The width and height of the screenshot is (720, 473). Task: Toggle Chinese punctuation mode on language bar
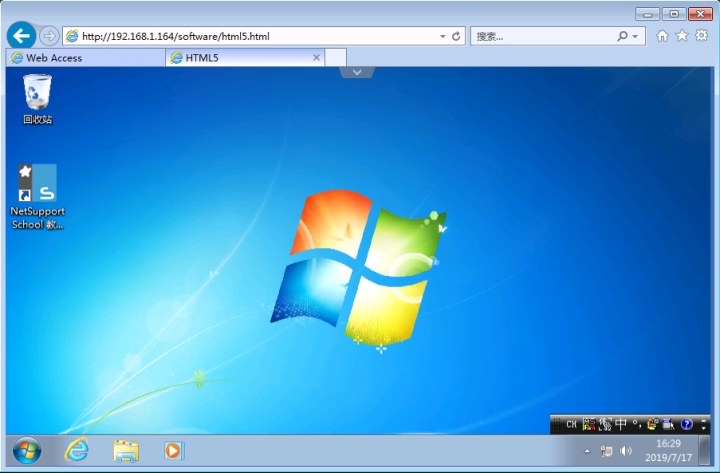pos(636,424)
